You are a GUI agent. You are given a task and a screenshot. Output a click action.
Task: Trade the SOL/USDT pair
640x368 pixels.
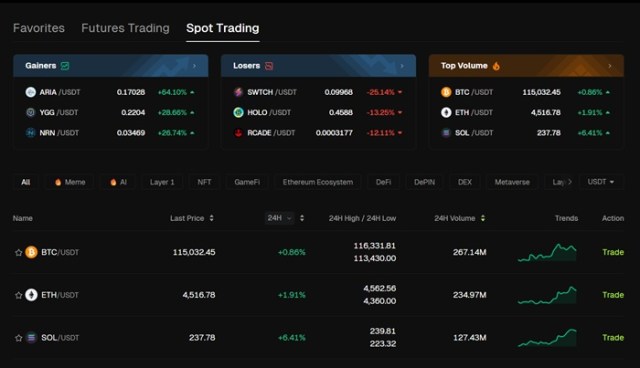tap(613, 337)
